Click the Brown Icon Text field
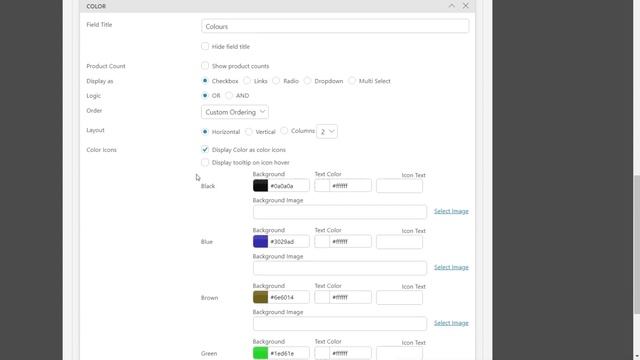The image size is (640, 360). (399, 298)
